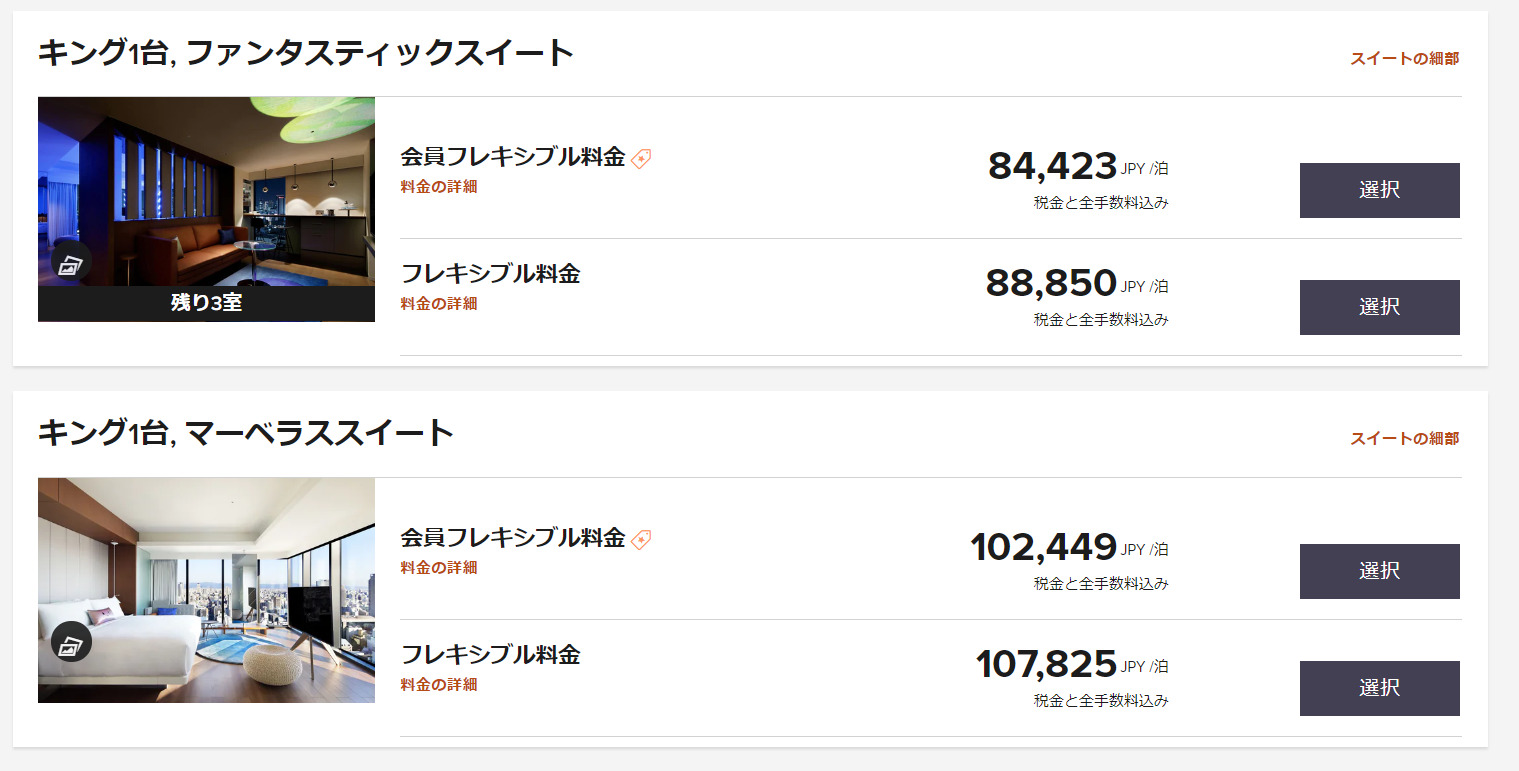Select Fantastic Suite member rate 84,423 JPY
Screen dimensions: 1519x771
[x=1379, y=190]
